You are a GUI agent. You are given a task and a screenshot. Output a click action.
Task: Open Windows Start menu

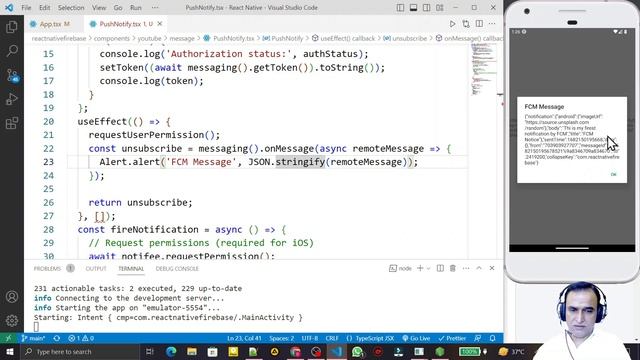(9, 352)
